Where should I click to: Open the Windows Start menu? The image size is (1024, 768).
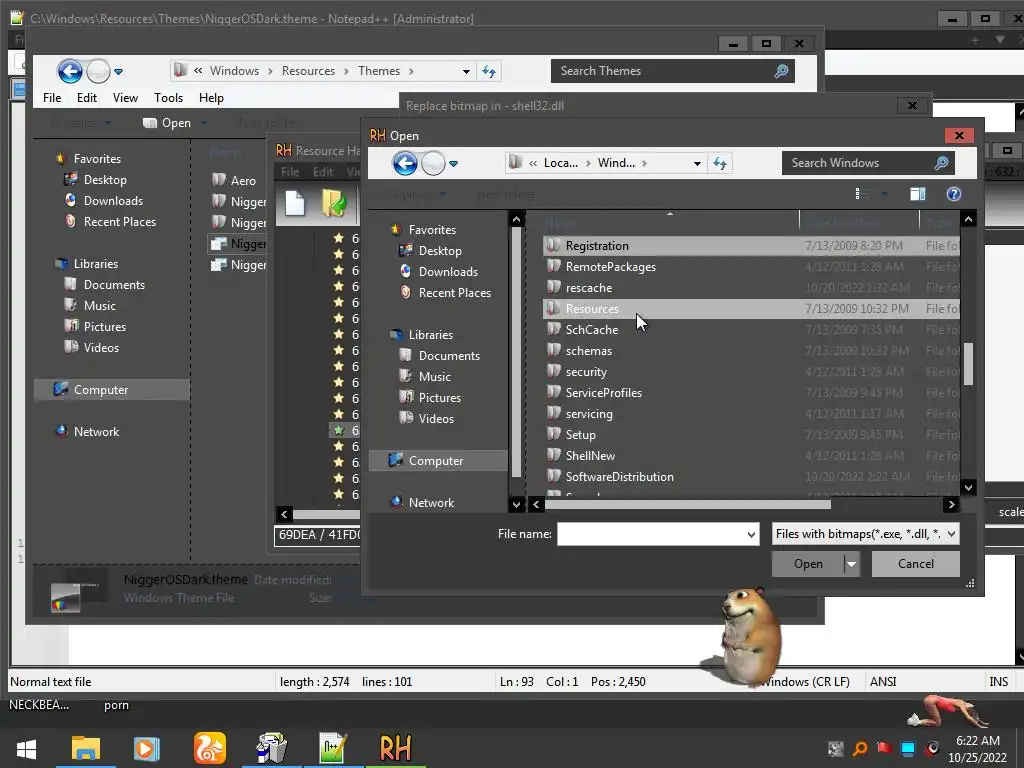tap(26, 748)
